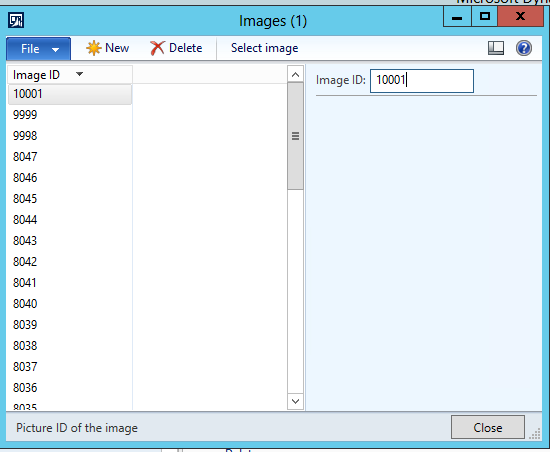
Task: Click the vertical scrollbar thumb
Action: tap(295, 136)
